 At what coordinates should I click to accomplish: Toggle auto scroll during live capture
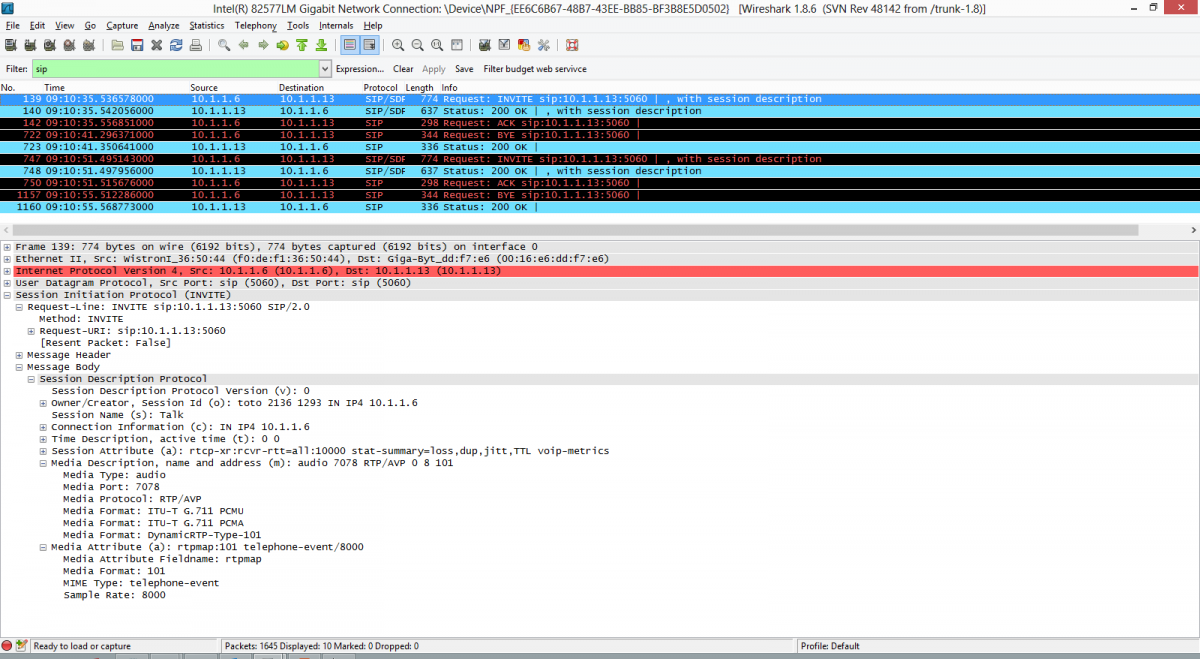click(369, 45)
